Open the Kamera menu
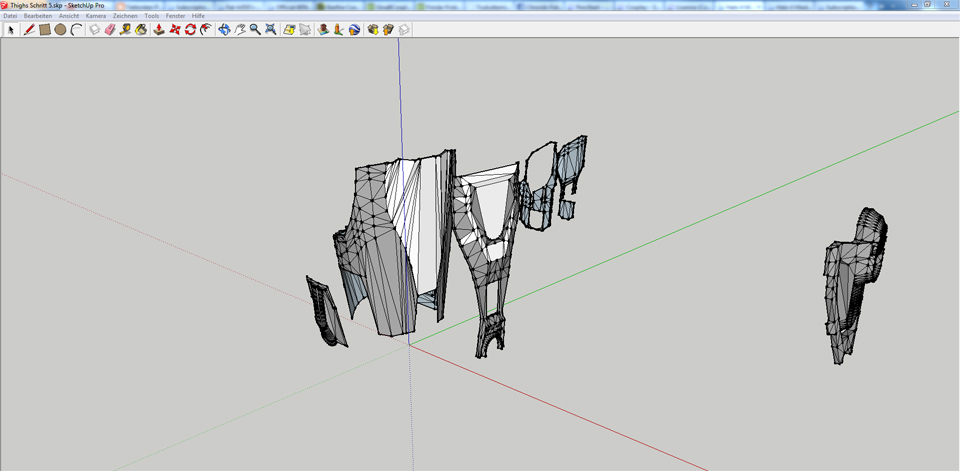Image resolution: width=960 pixels, height=471 pixels. pos(96,15)
